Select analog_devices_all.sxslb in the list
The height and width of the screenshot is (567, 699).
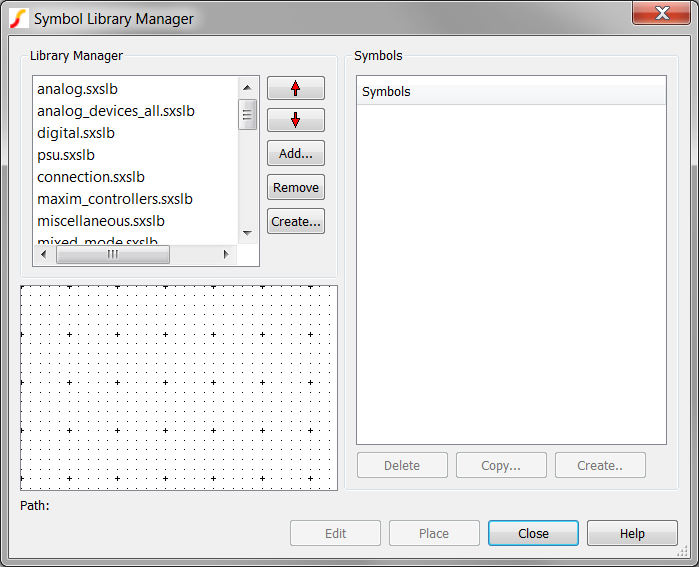(x=115, y=111)
